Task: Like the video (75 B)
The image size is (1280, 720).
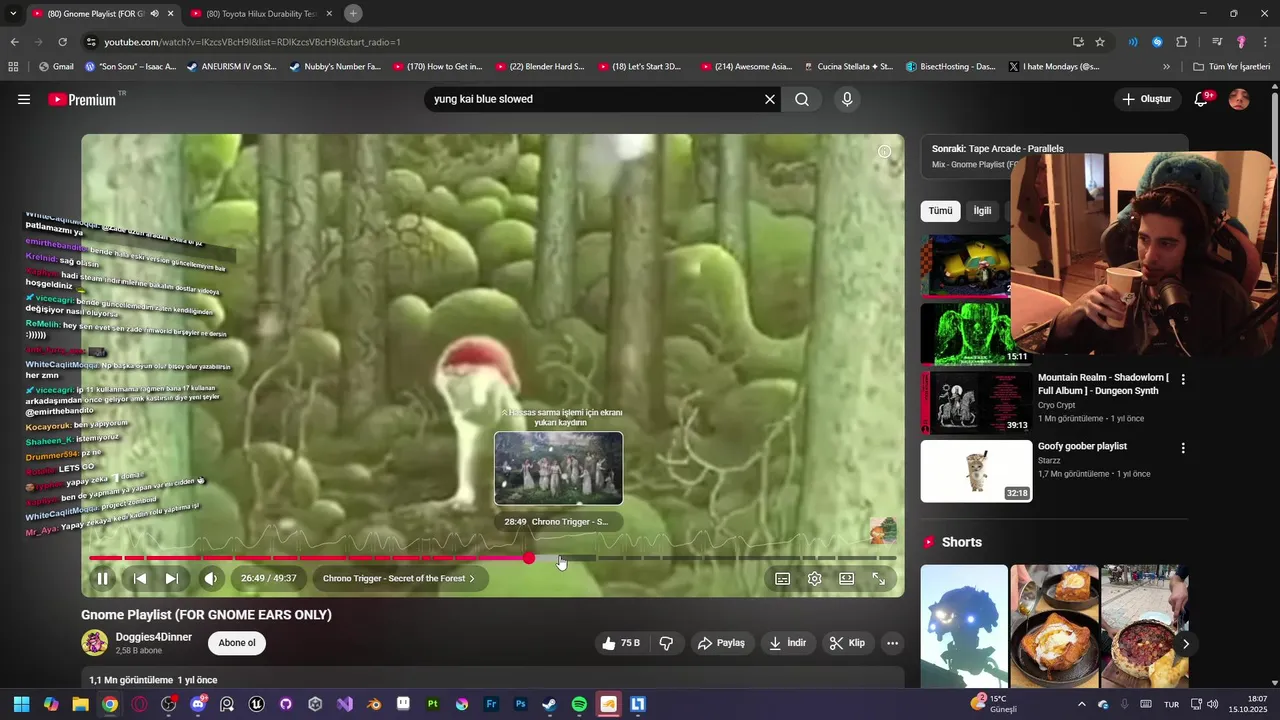Action: (x=621, y=643)
